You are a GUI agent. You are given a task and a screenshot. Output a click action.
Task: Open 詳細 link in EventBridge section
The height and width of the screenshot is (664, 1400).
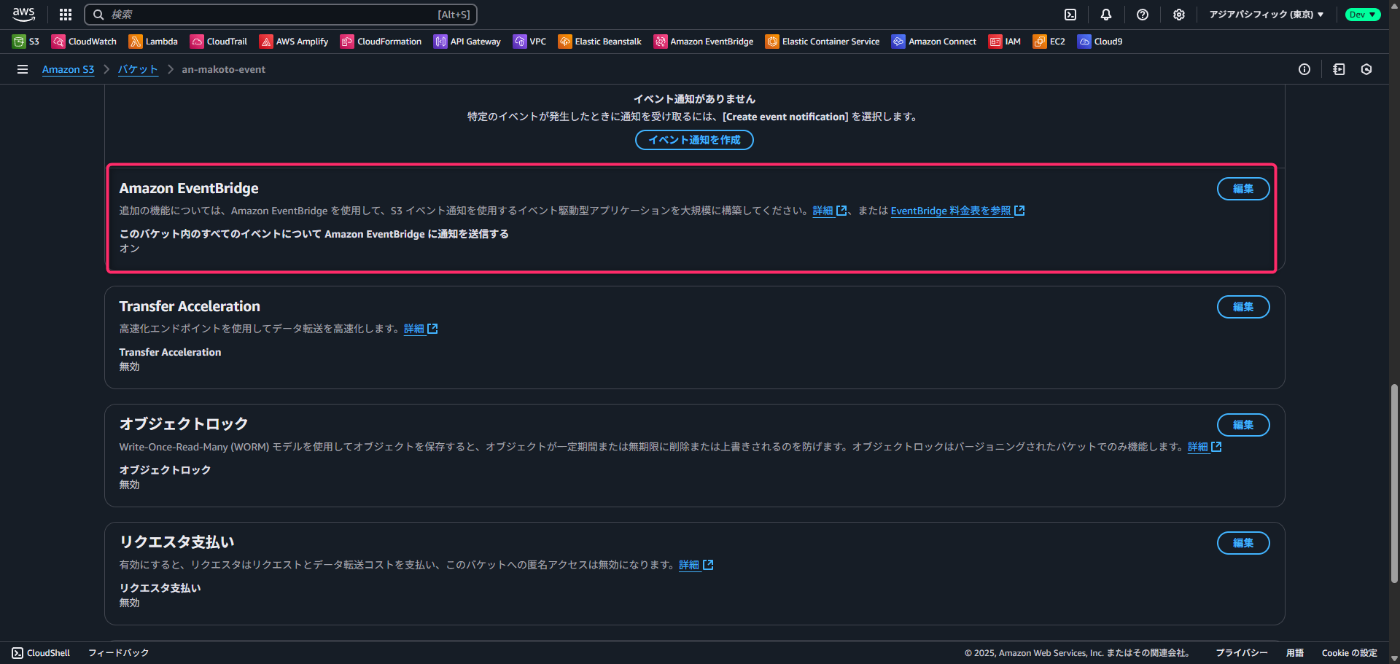pos(829,211)
